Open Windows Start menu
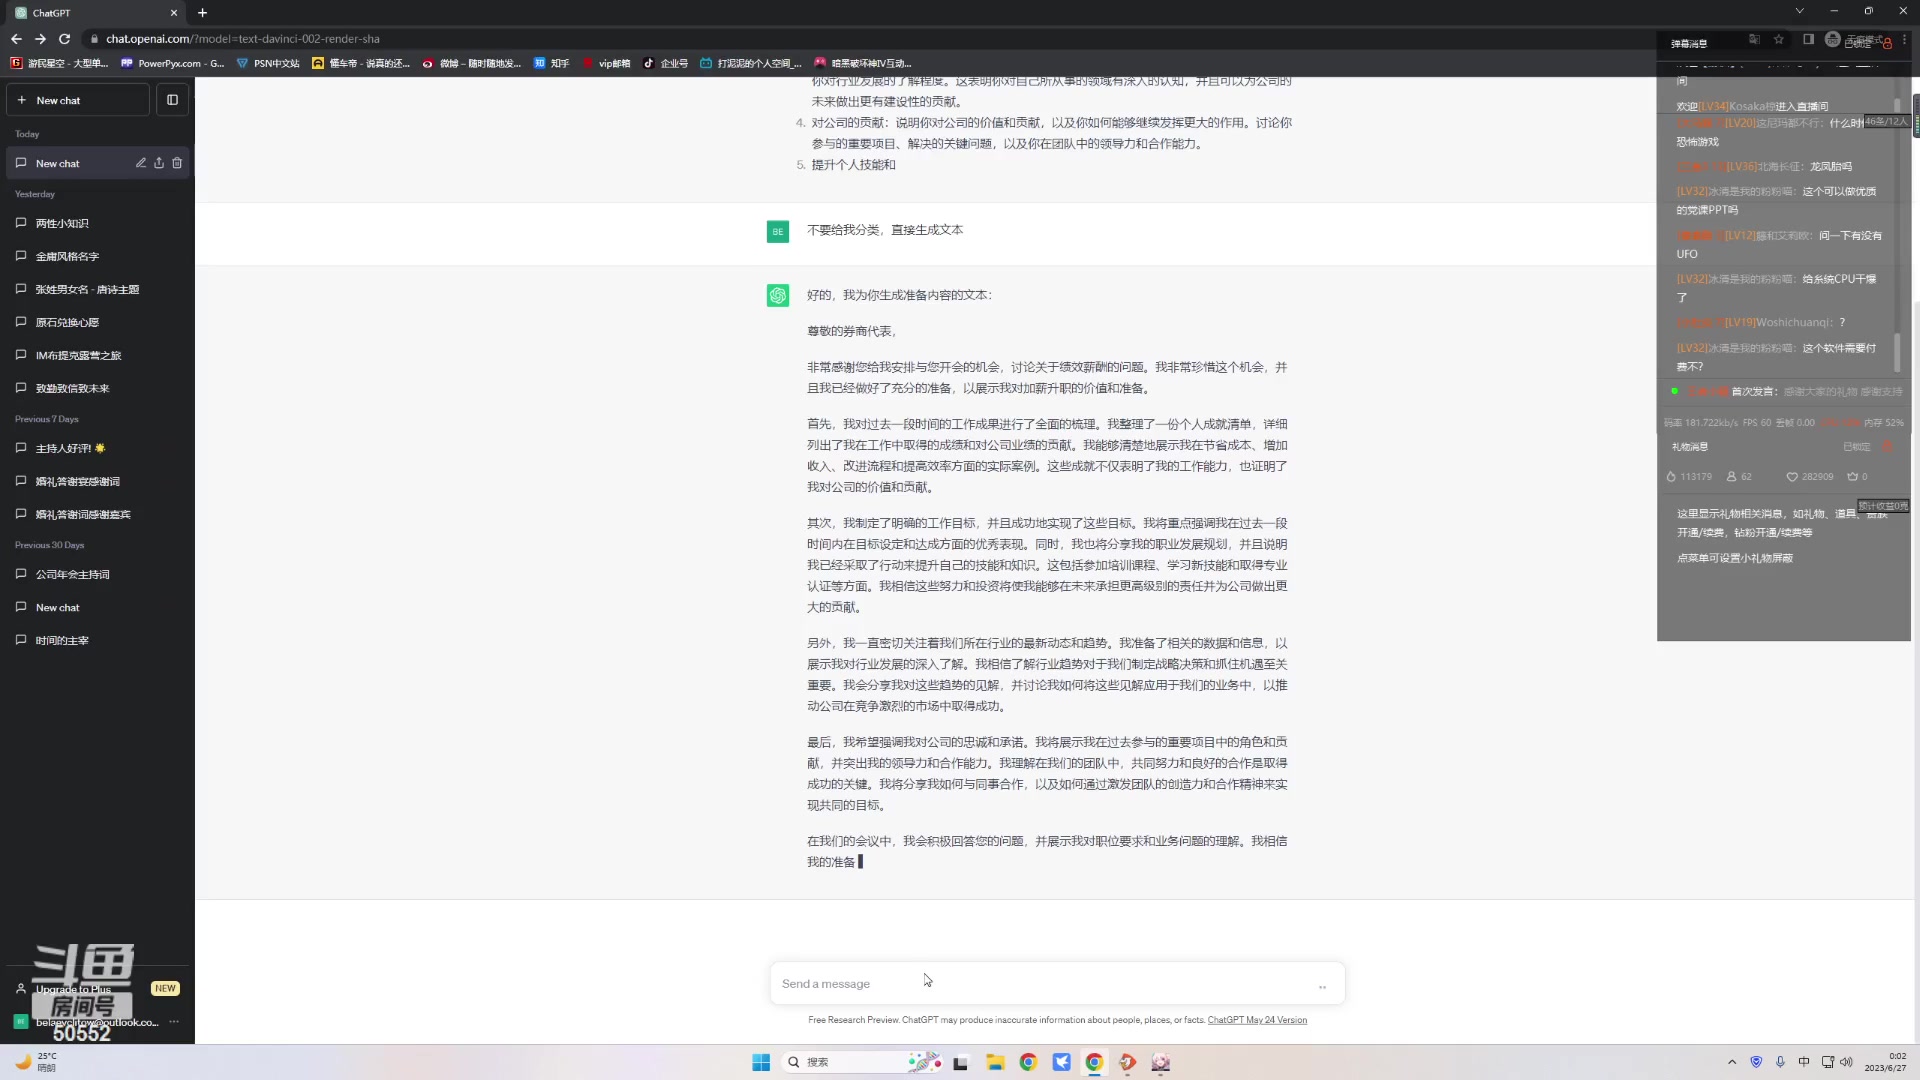Screen dimensions: 1920x1080 click(x=761, y=1062)
